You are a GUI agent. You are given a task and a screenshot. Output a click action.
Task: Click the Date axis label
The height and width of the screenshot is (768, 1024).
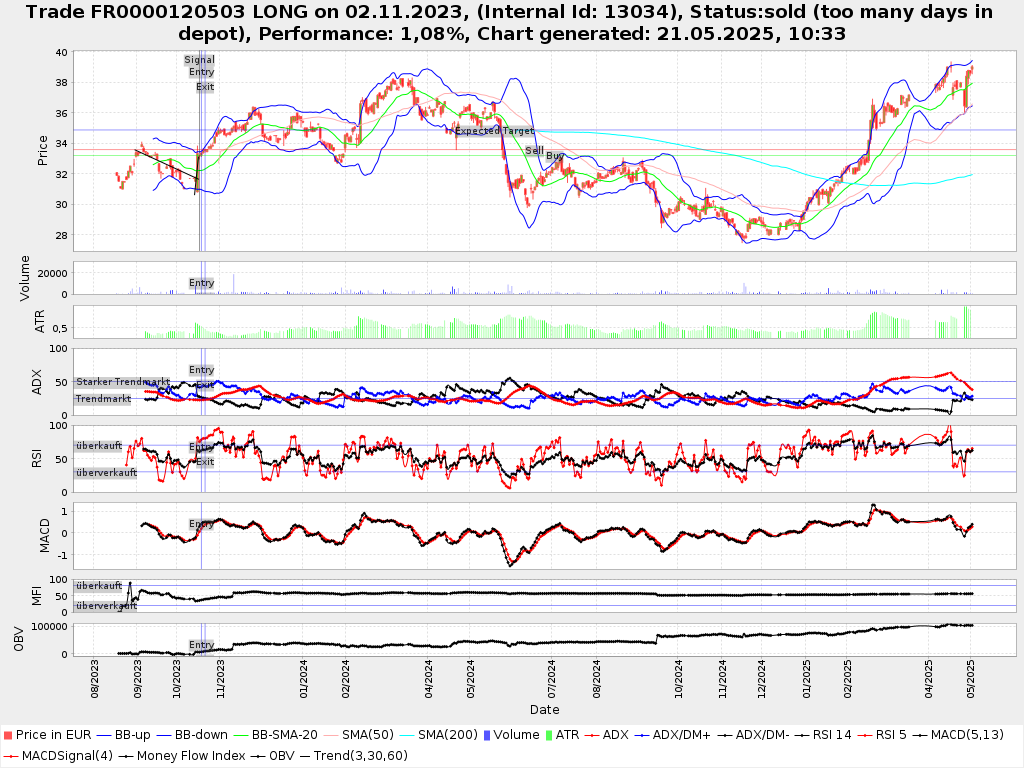544,710
